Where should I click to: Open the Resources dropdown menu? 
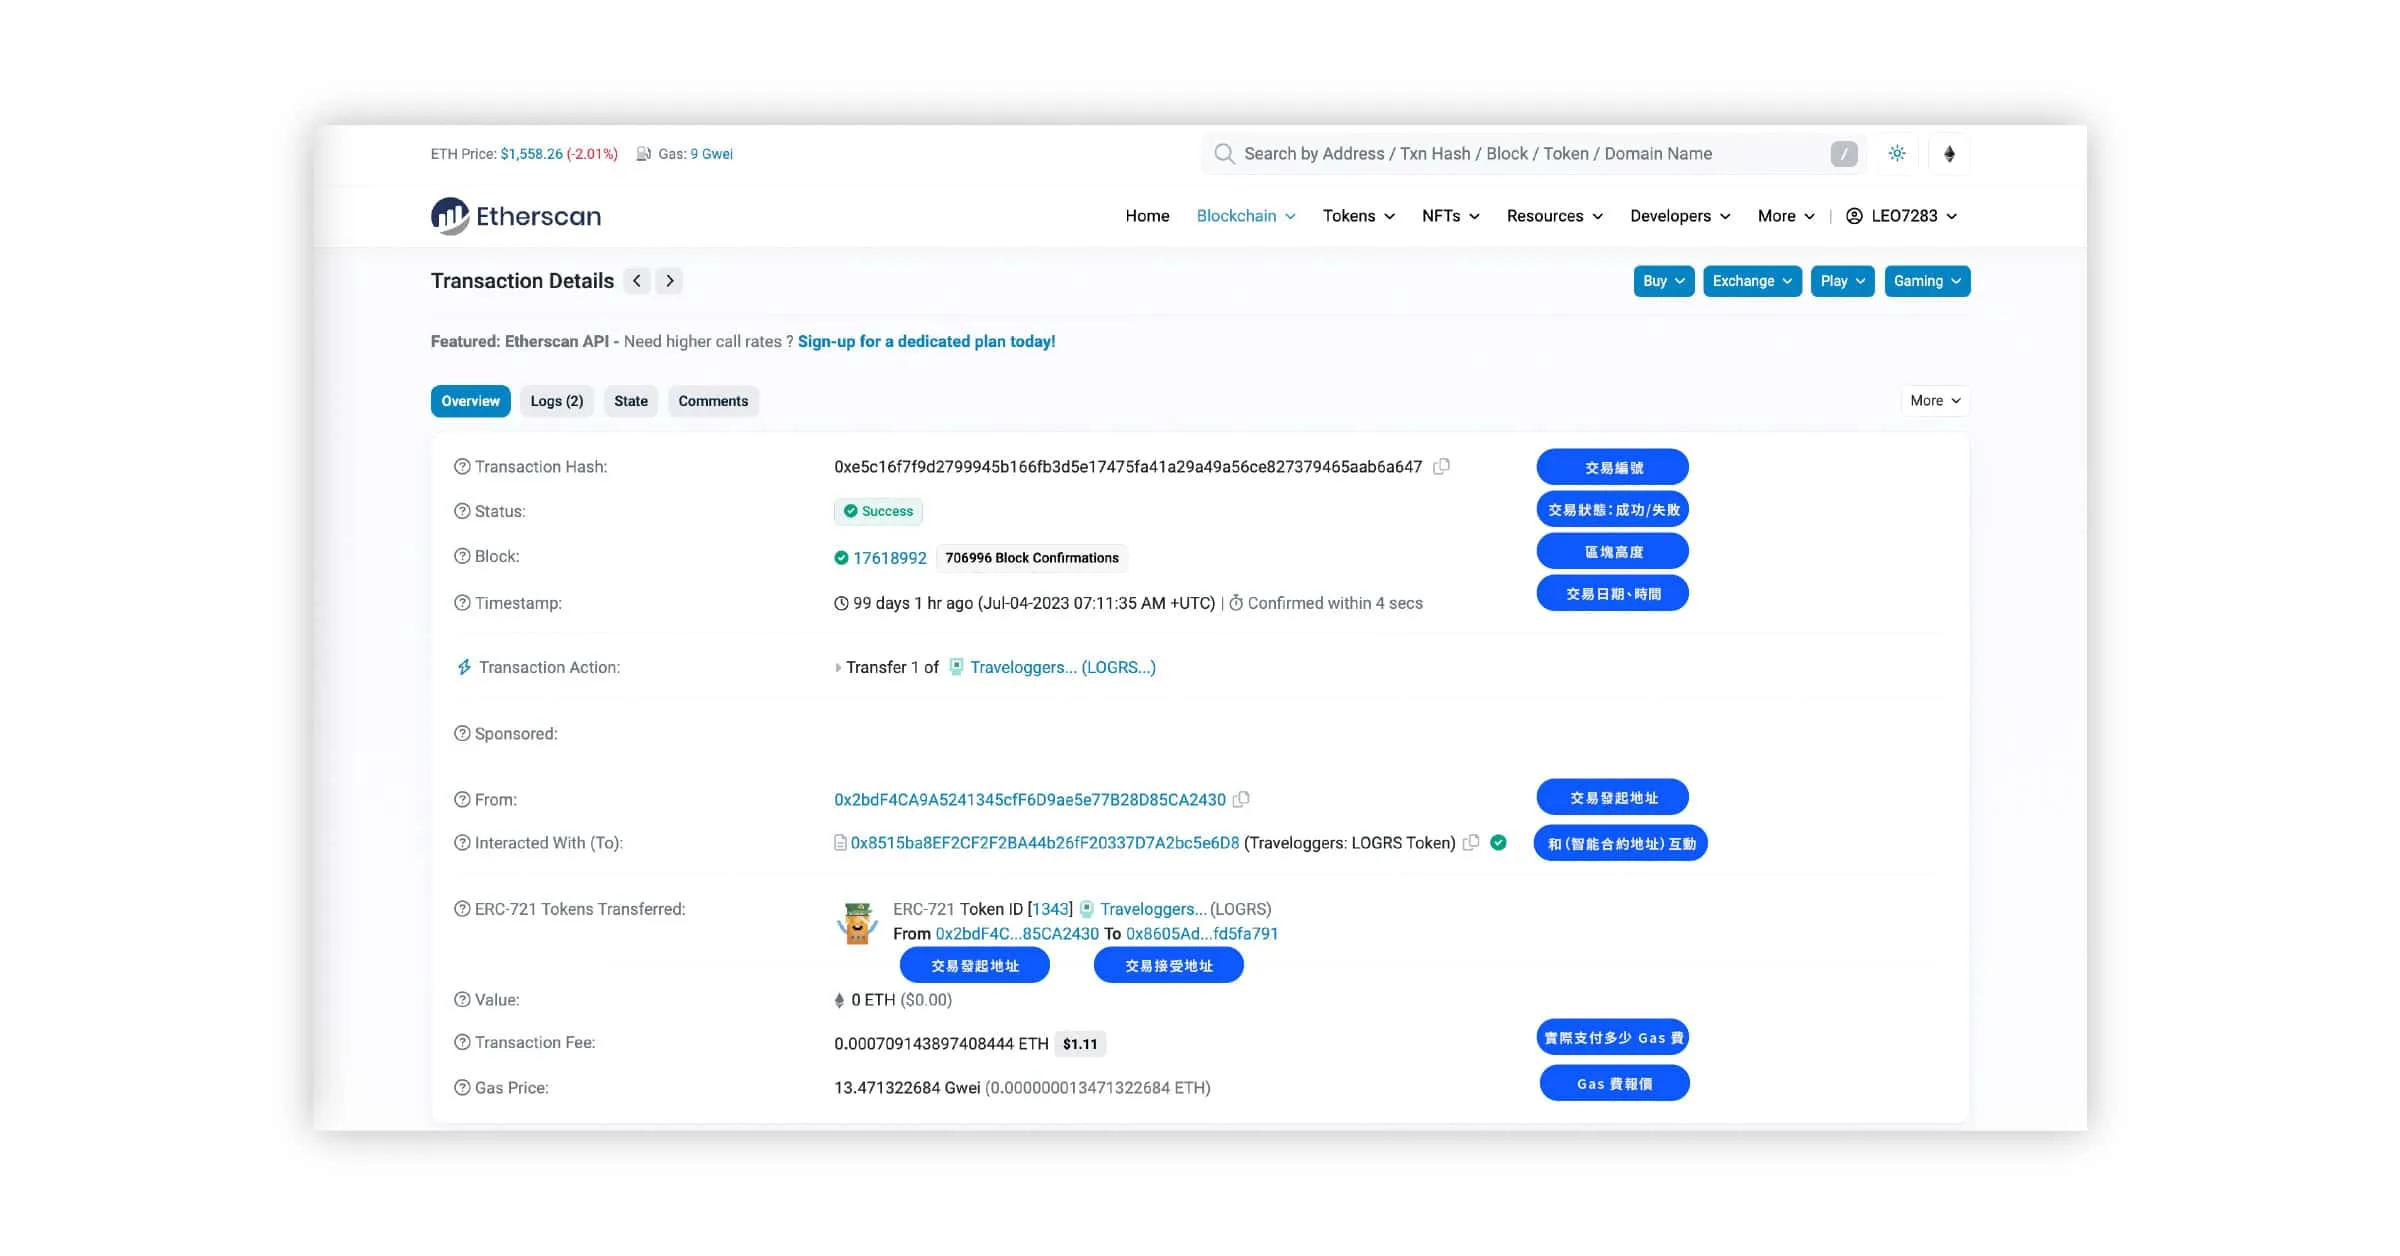click(x=1555, y=216)
